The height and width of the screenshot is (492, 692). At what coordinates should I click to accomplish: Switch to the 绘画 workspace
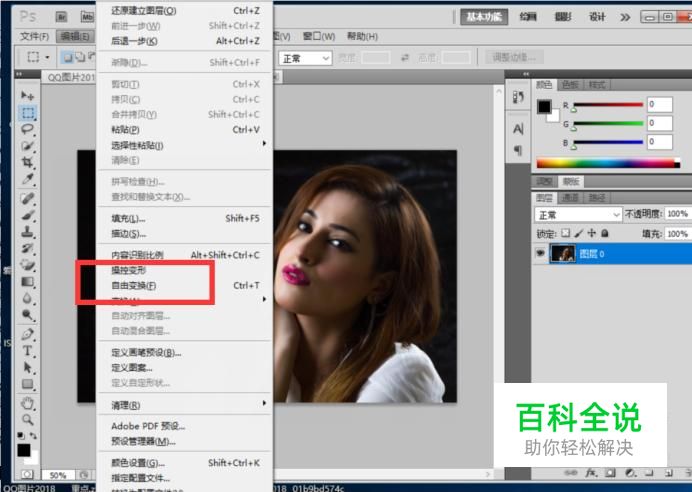(x=528, y=17)
